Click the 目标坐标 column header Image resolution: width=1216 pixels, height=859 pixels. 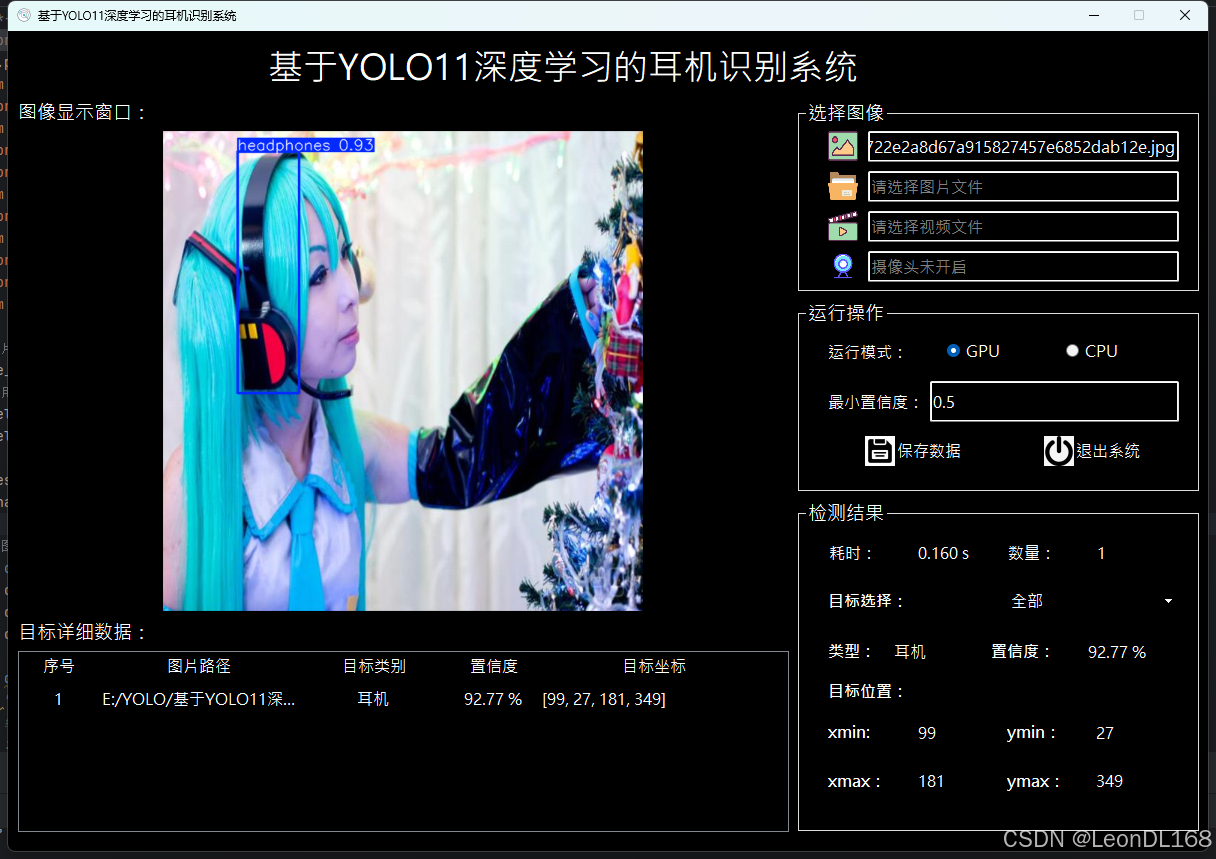click(654, 666)
